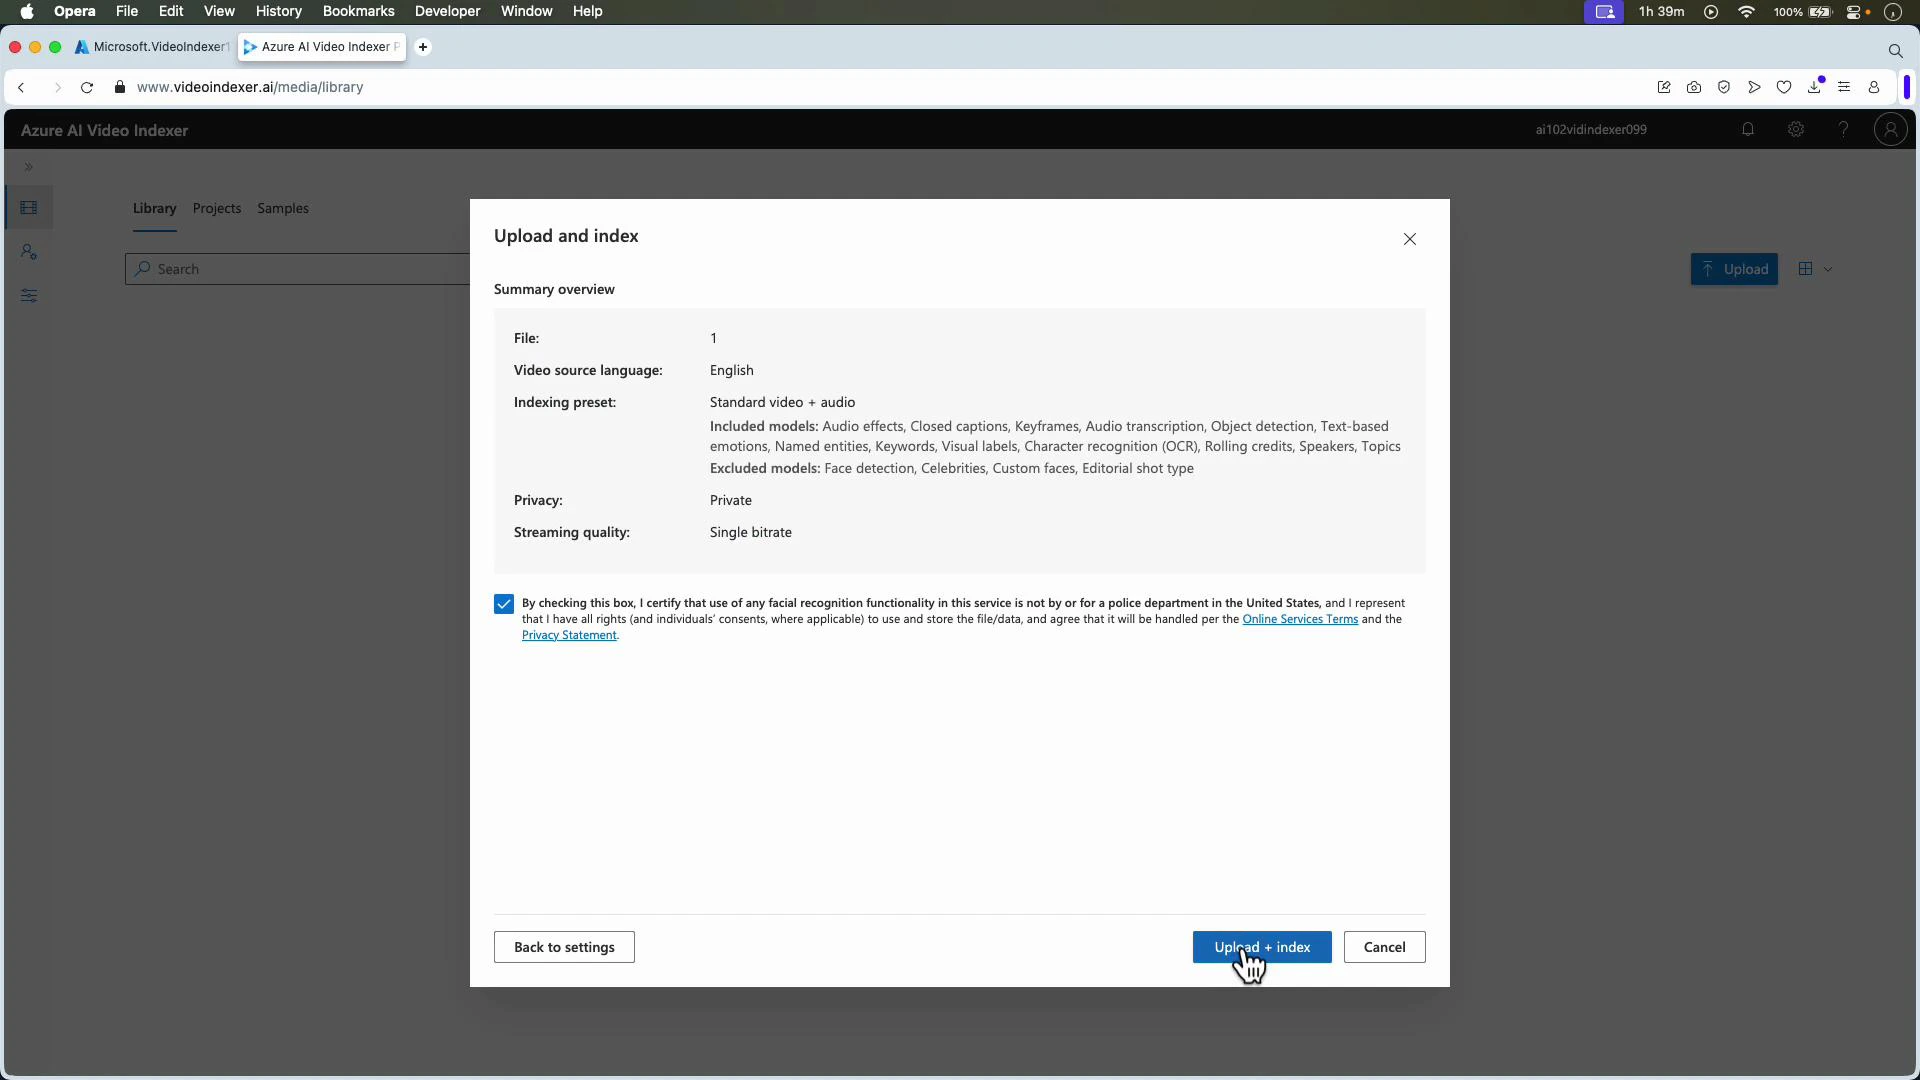Open the user account avatar icon
The image size is (1920, 1080).
1890,129
